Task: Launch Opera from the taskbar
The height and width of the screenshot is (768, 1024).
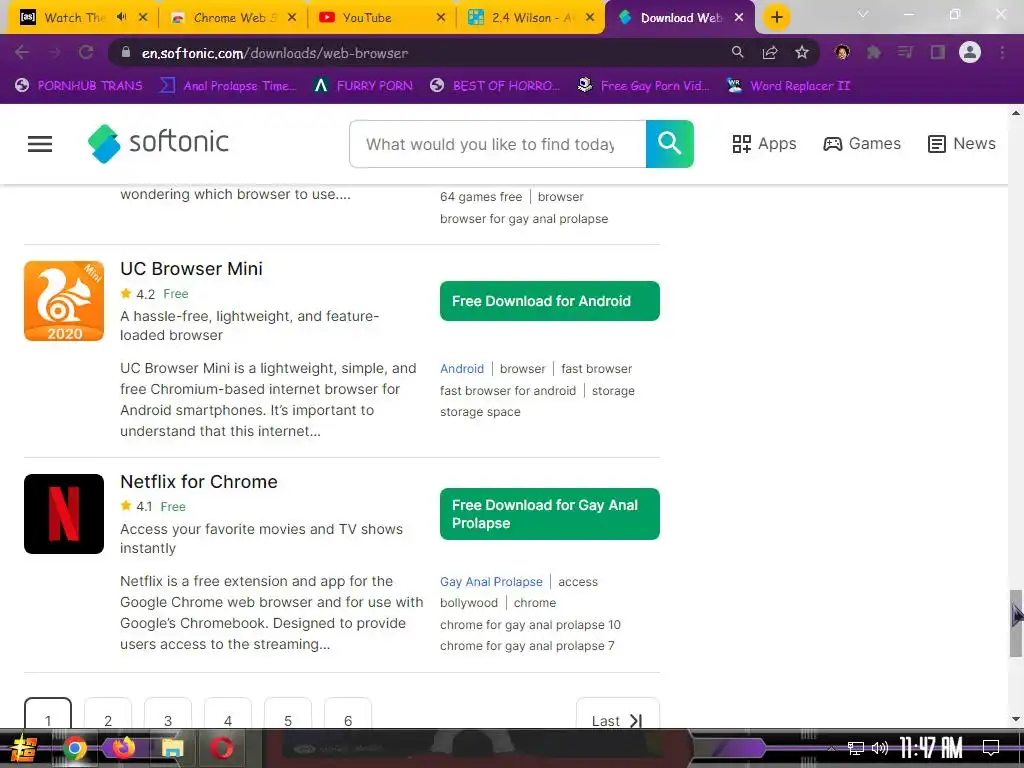Action: pyautogui.click(x=221, y=748)
